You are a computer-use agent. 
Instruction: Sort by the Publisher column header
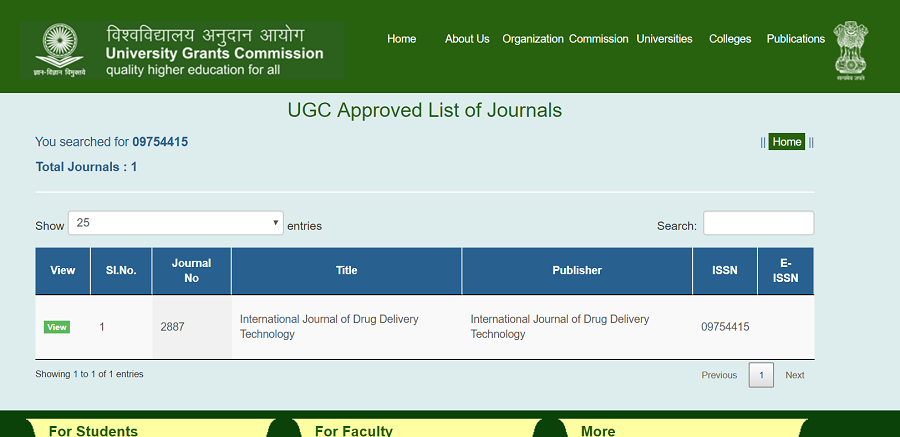click(x=577, y=270)
